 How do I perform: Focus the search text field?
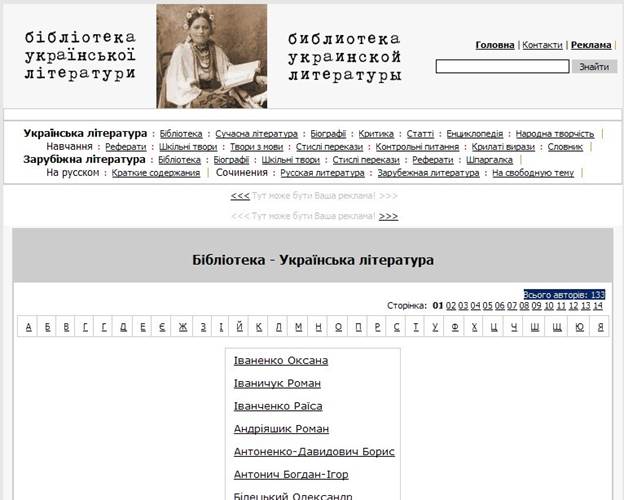(x=502, y=66)
